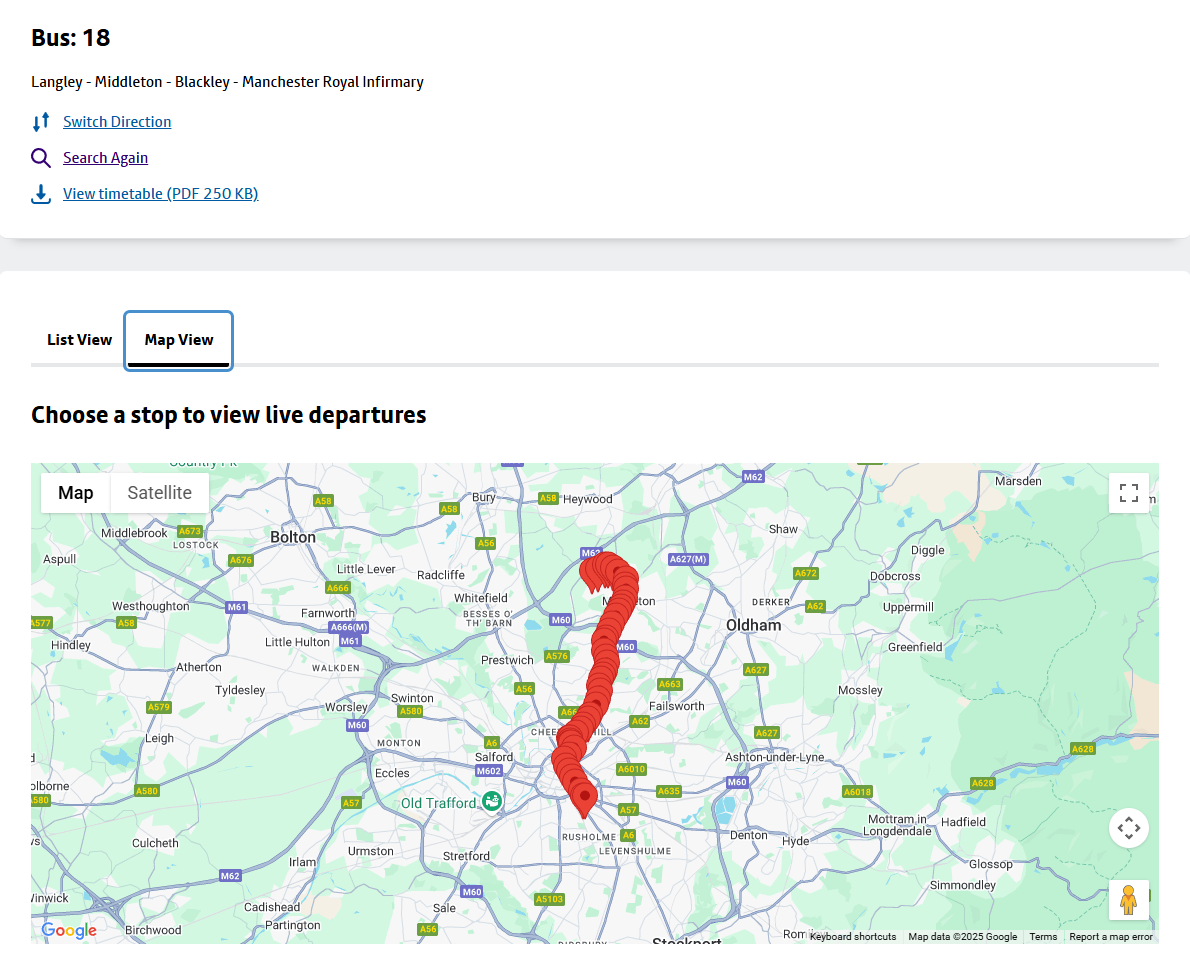This screenshot has width=1190, height=959.
Task: Open the map camera pan controls
Action: point(1129,828)
